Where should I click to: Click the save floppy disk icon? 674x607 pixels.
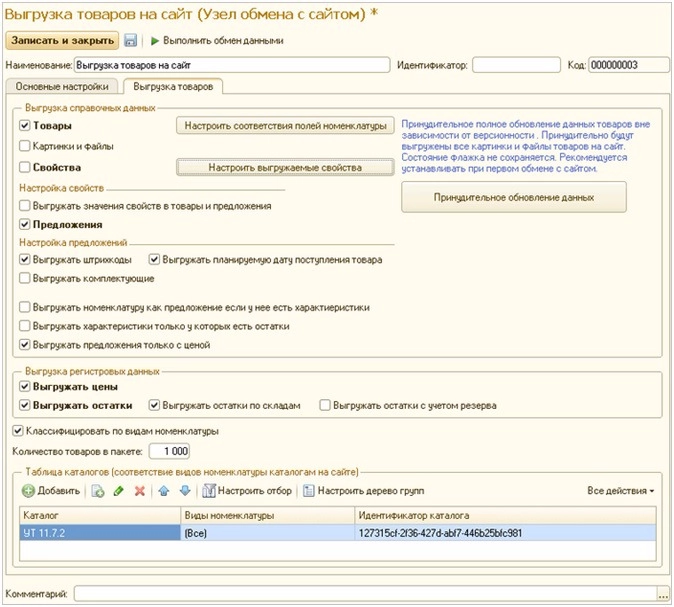(130, 41)
